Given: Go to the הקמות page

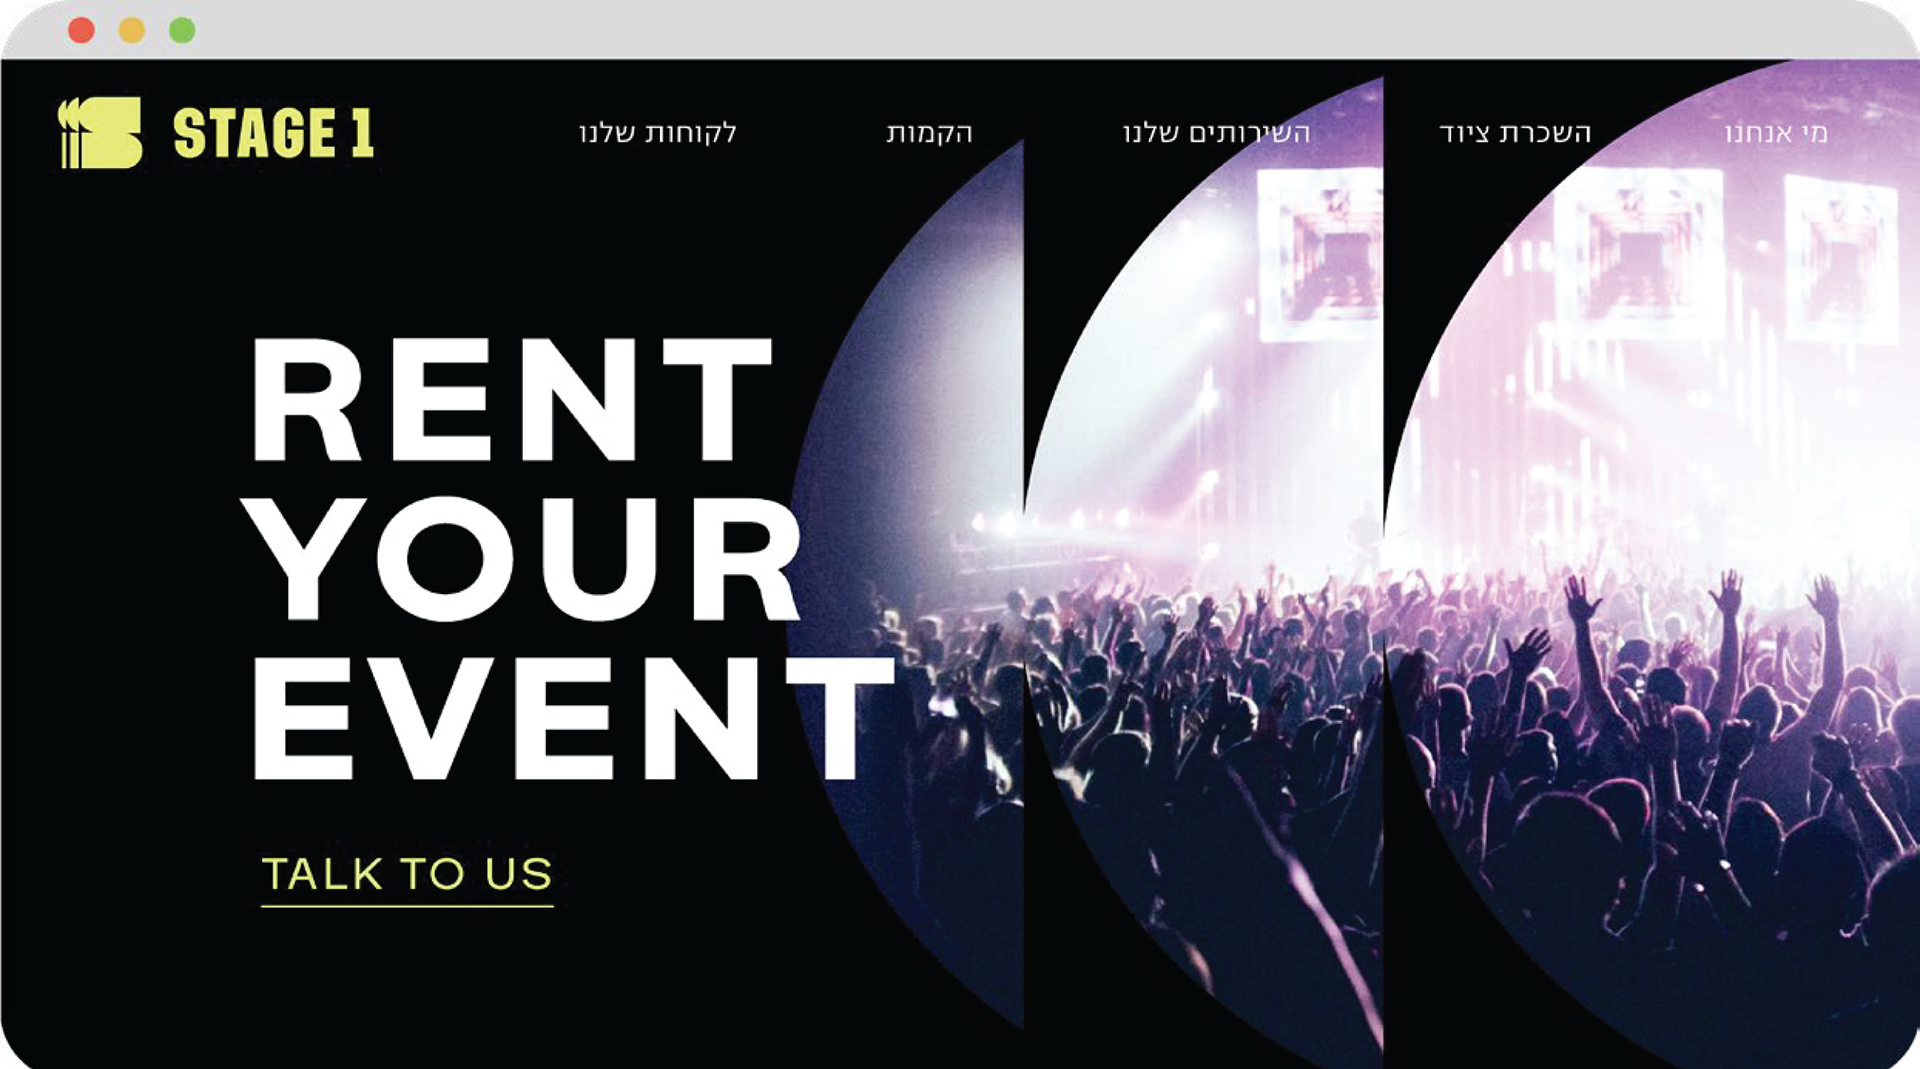Looking at the screenshot, I should click(929, 133).
